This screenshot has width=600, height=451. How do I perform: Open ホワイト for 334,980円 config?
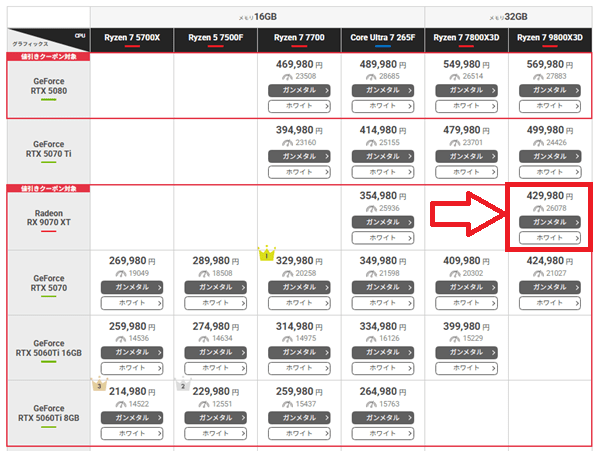click(383, 368)
